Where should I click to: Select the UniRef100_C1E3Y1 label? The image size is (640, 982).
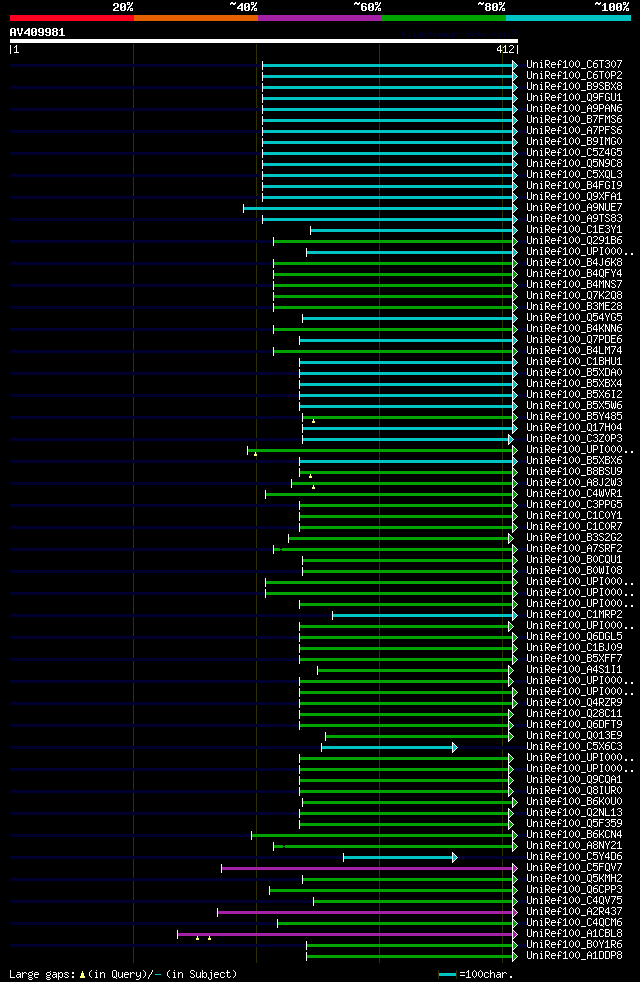point(574,230)
